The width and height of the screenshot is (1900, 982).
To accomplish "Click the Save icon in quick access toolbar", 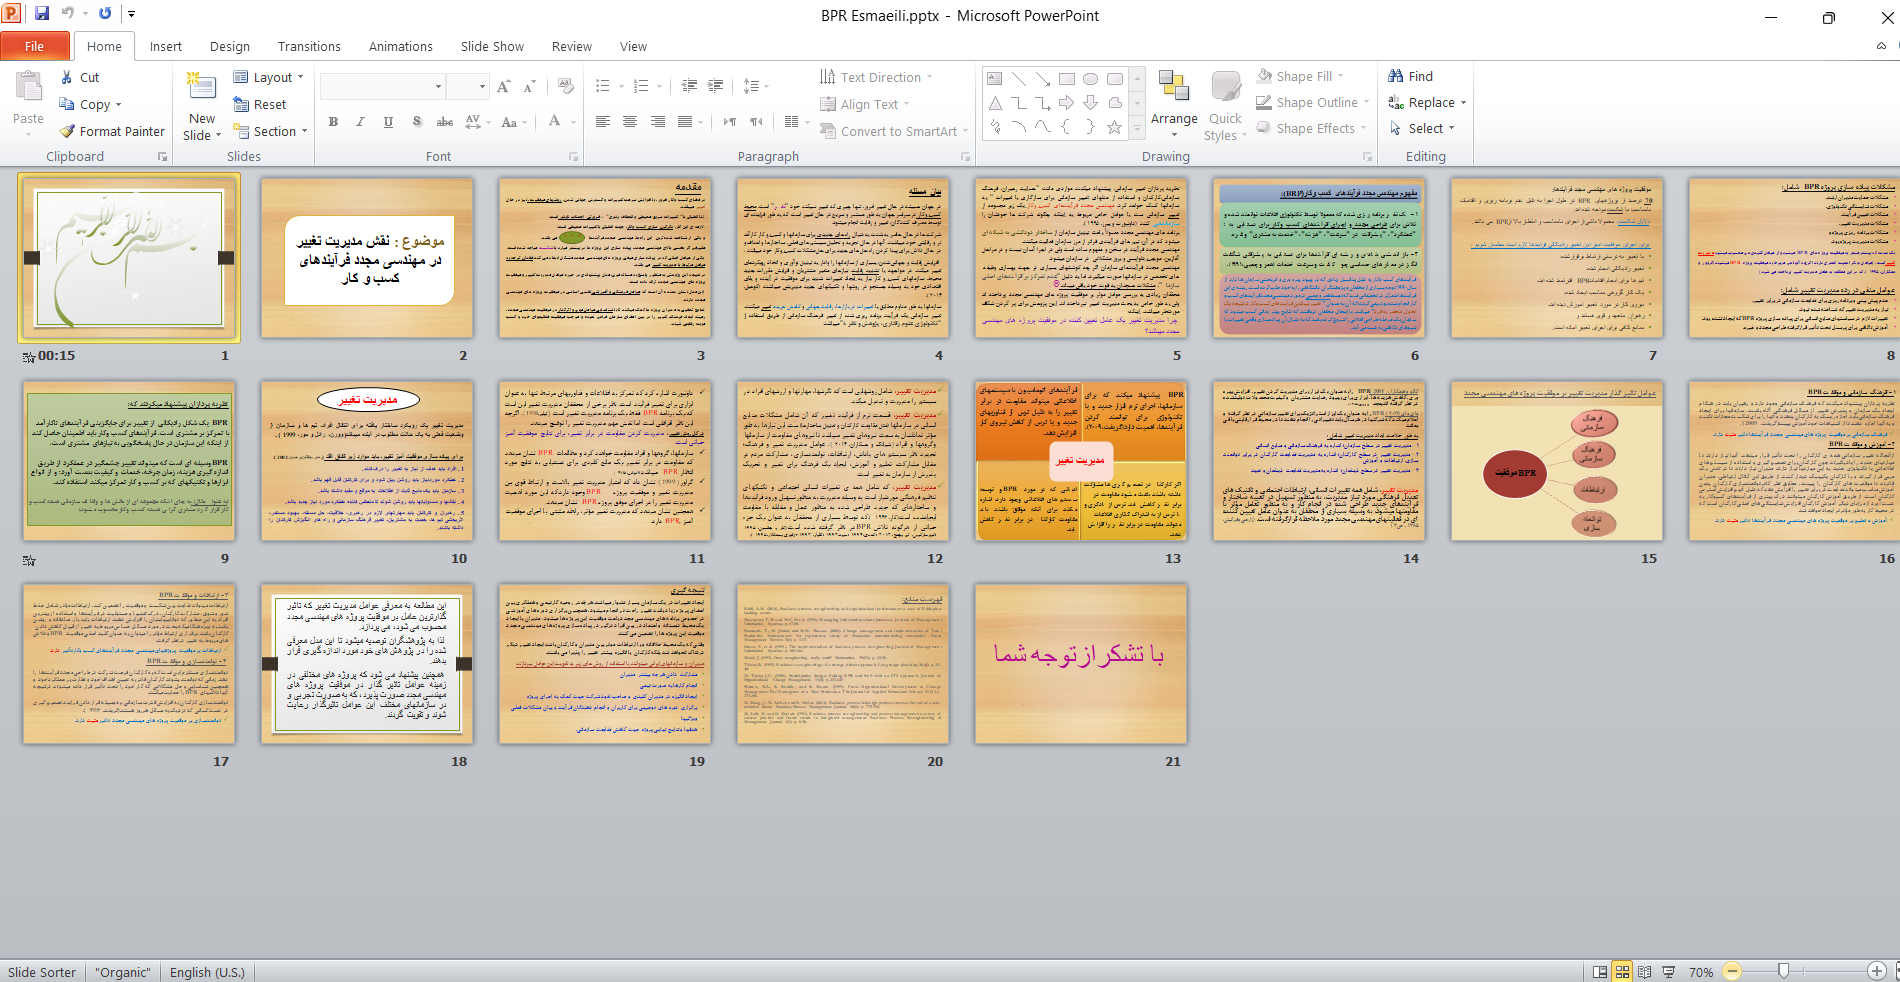I will coord(42,14).
